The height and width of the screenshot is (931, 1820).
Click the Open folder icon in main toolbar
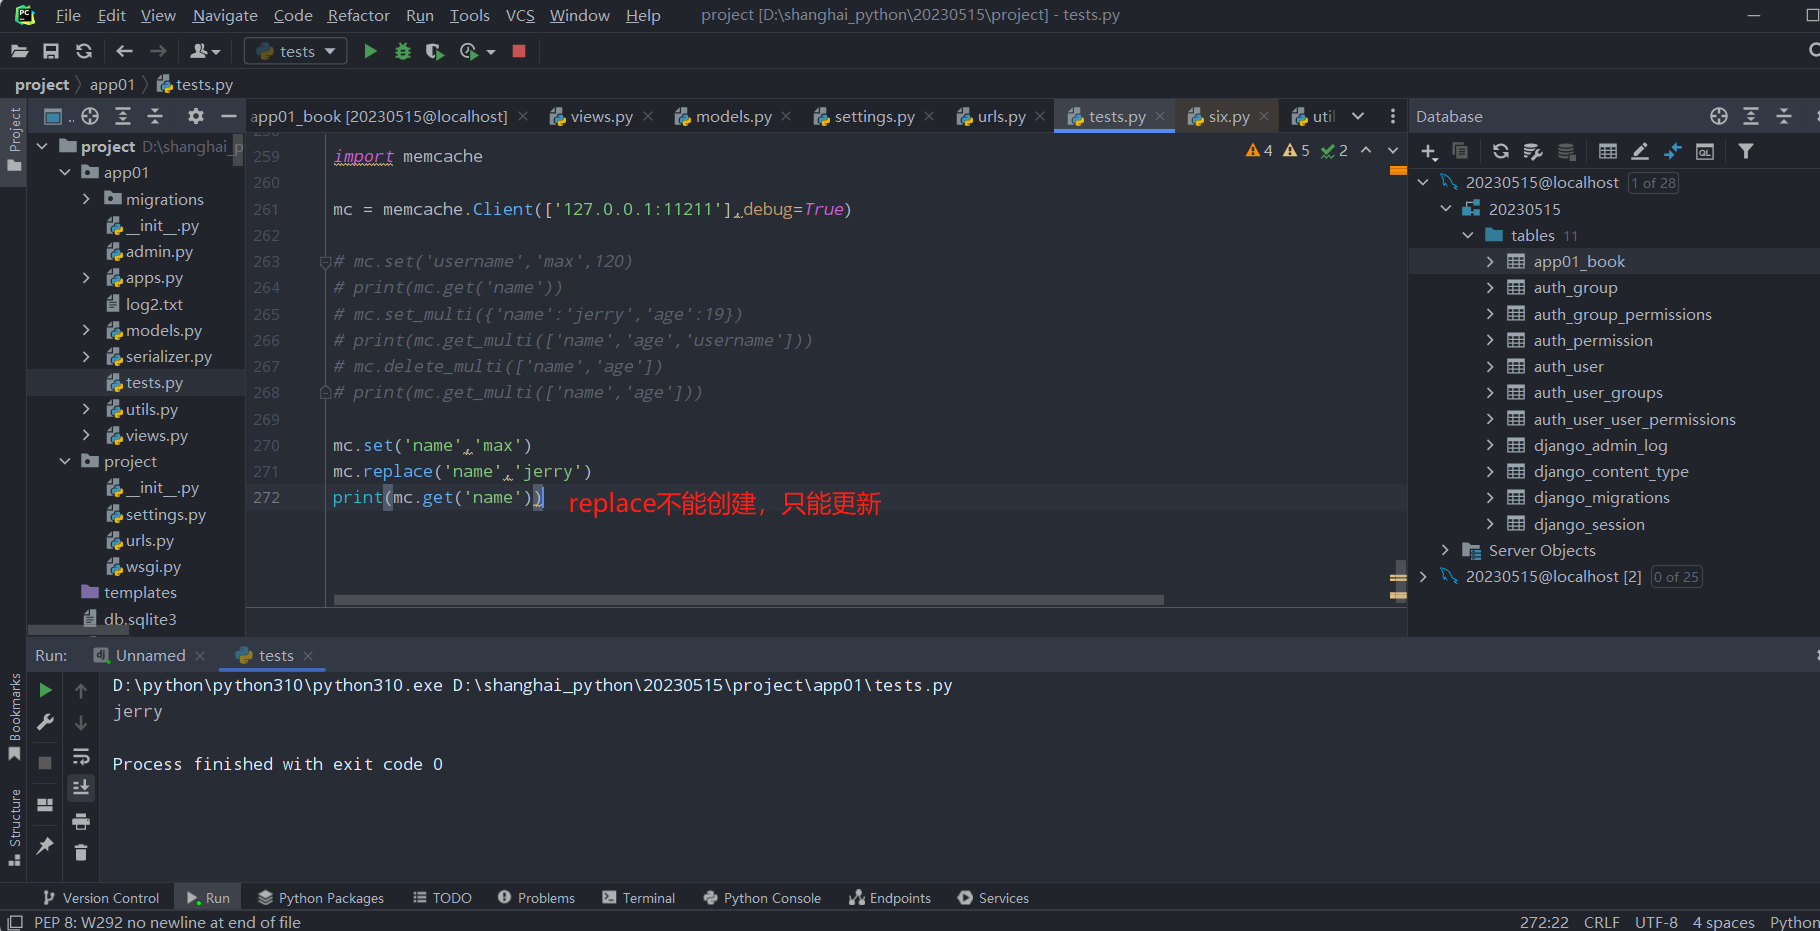pyautogui.click(x=19, y=51)
